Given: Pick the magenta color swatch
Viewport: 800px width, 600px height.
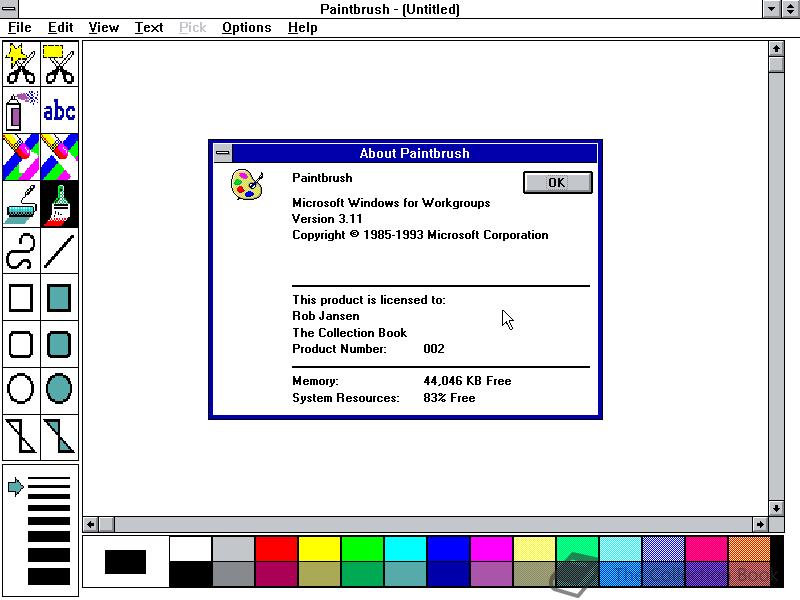Looking at the screenshot, I should coord(491,548).
